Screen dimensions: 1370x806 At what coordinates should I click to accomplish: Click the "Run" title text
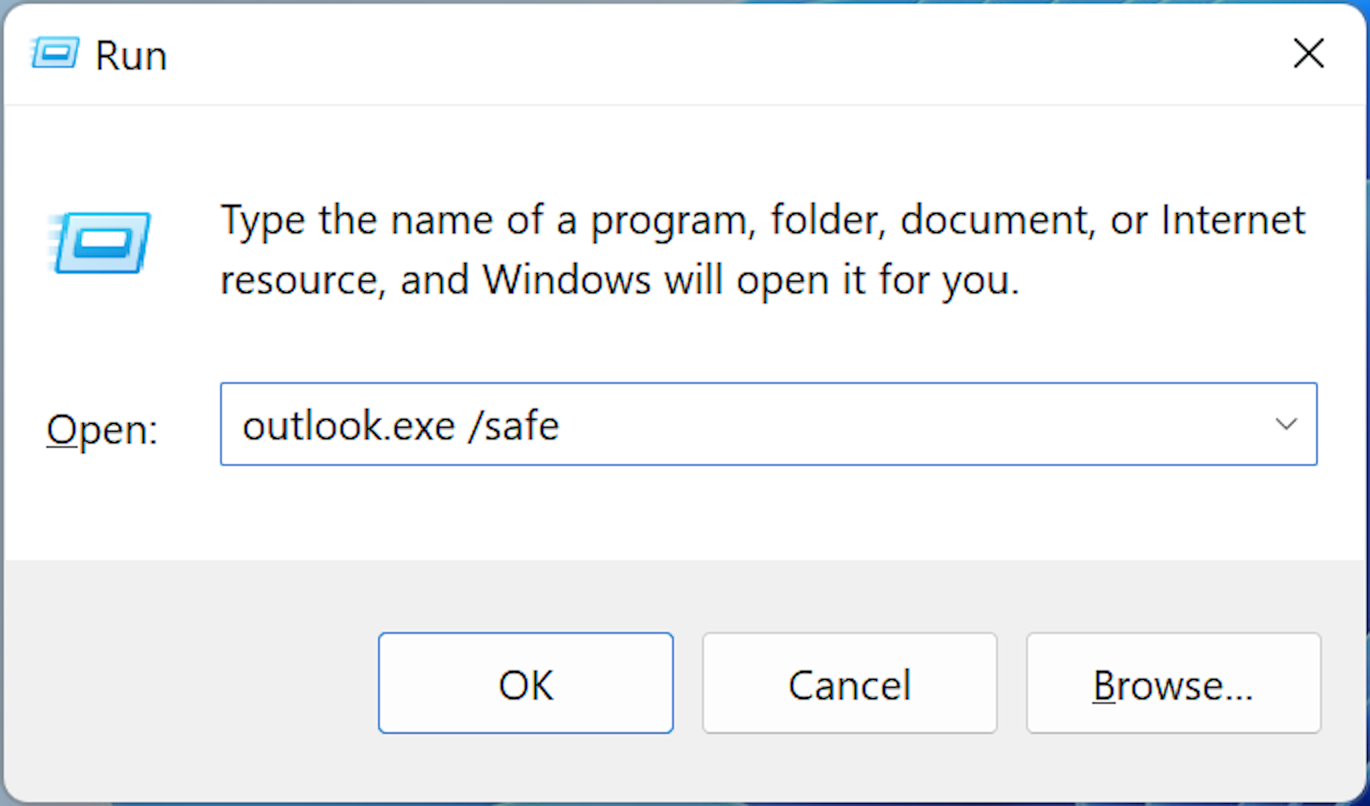point(131,55)
